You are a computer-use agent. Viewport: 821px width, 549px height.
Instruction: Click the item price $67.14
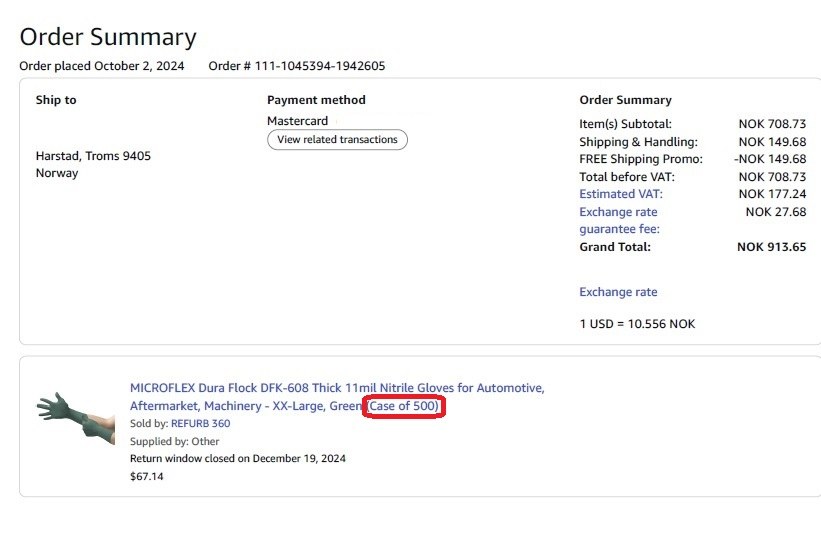(146, 477)
